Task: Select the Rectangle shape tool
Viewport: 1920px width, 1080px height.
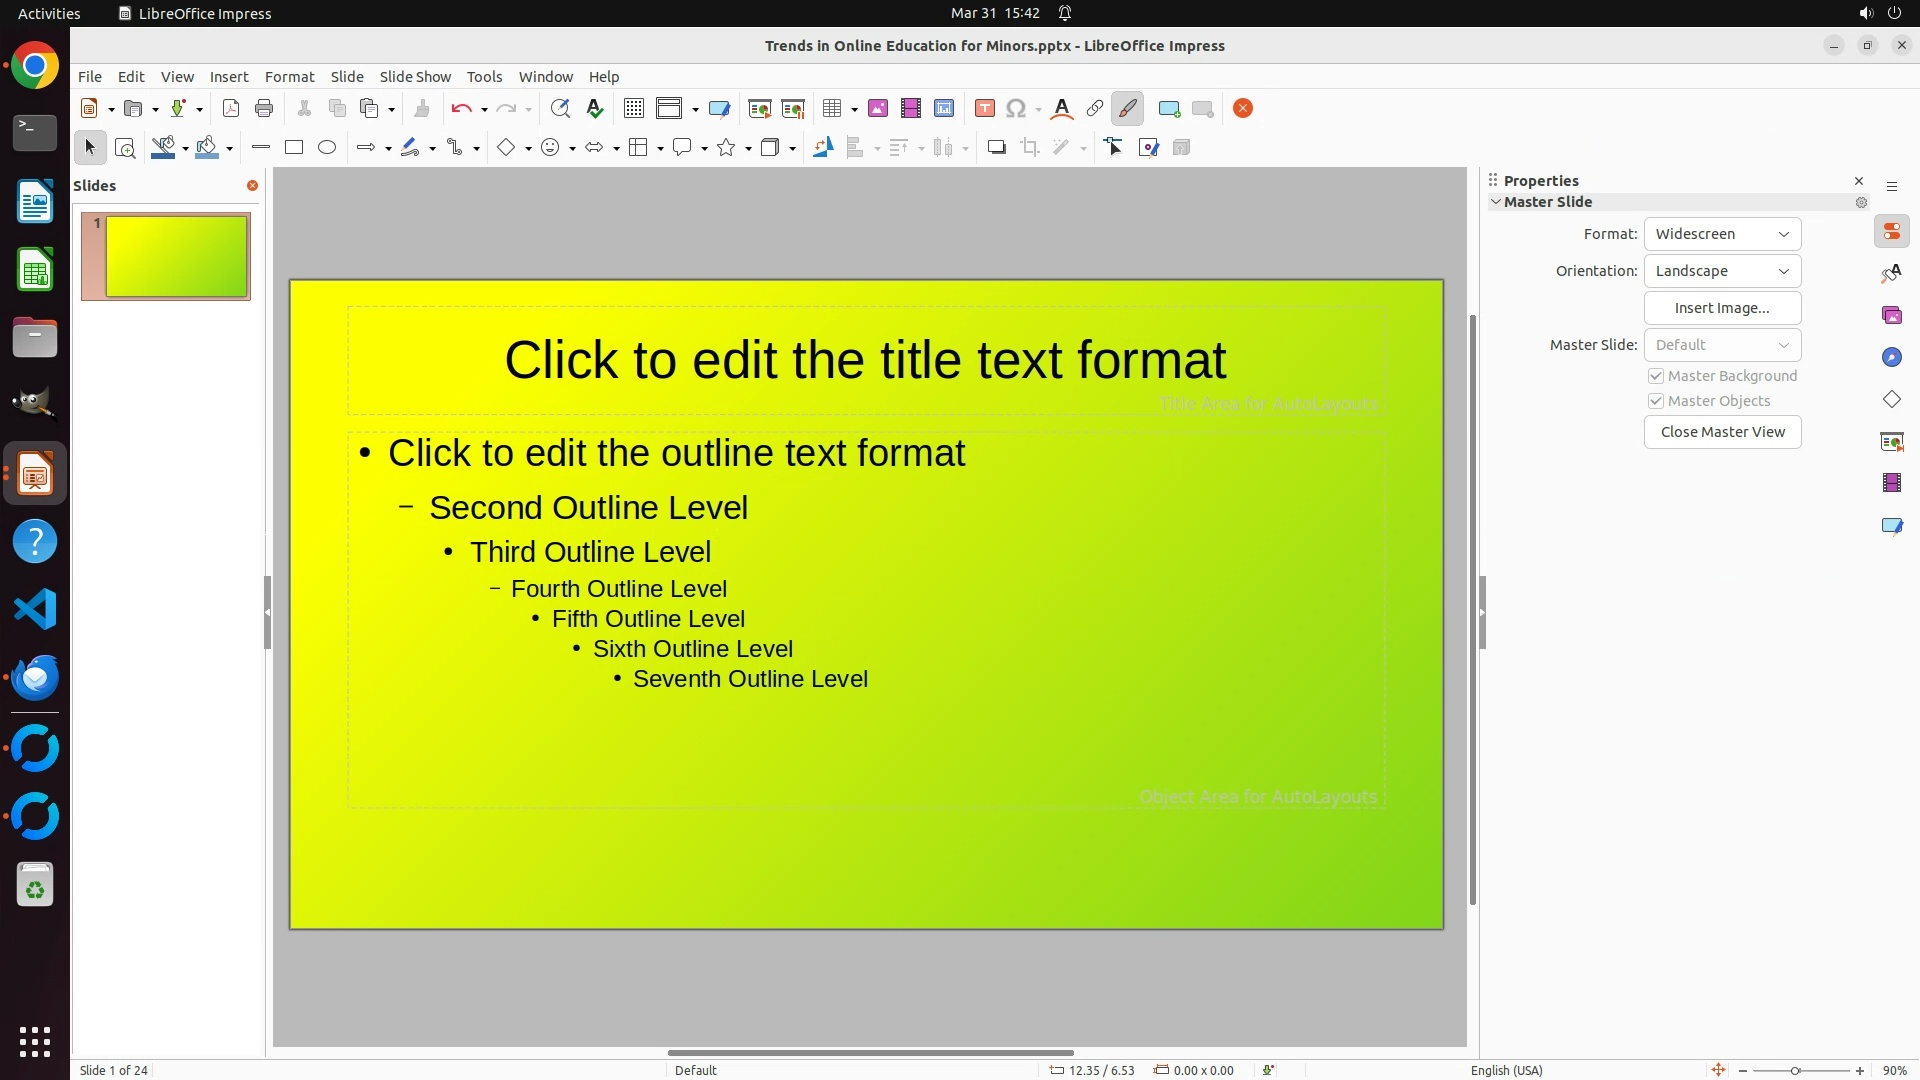Action: [x=294, y=148]
